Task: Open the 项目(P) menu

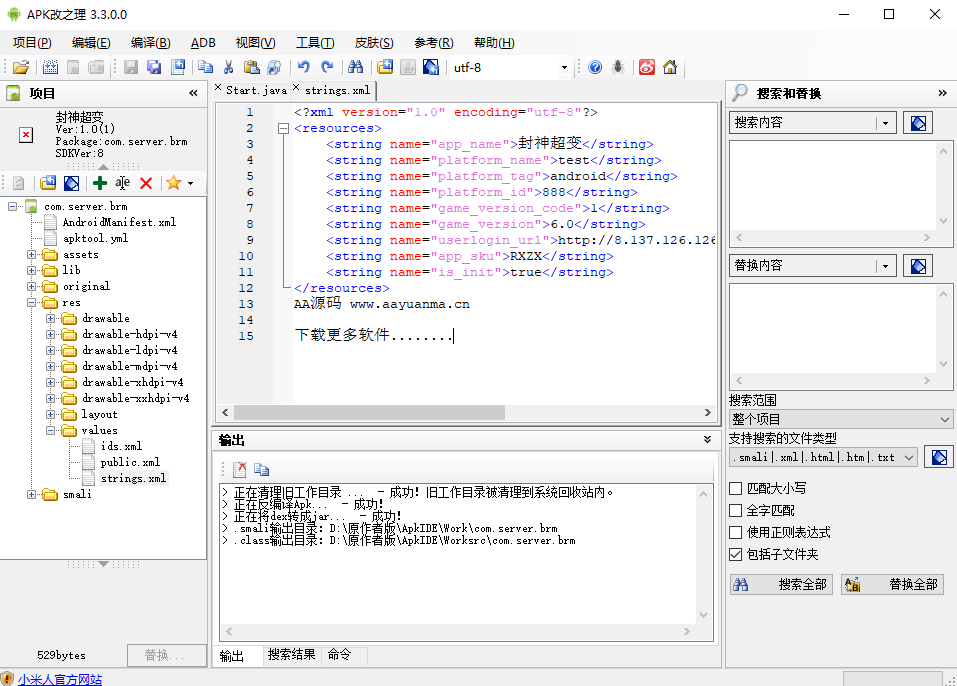Action: [32, 43]
